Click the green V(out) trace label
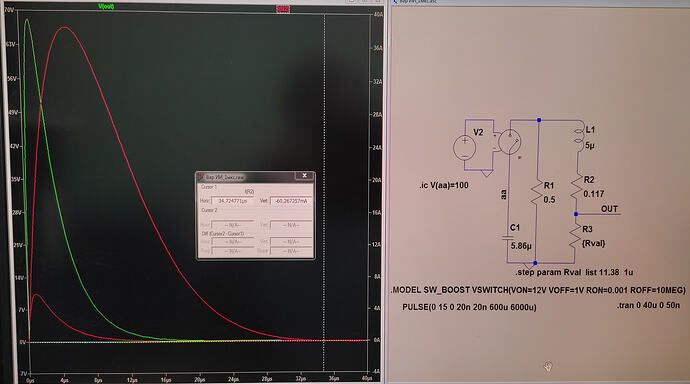Image resolution: width=690 pixels, height=384 pixels. pos(106,6)
